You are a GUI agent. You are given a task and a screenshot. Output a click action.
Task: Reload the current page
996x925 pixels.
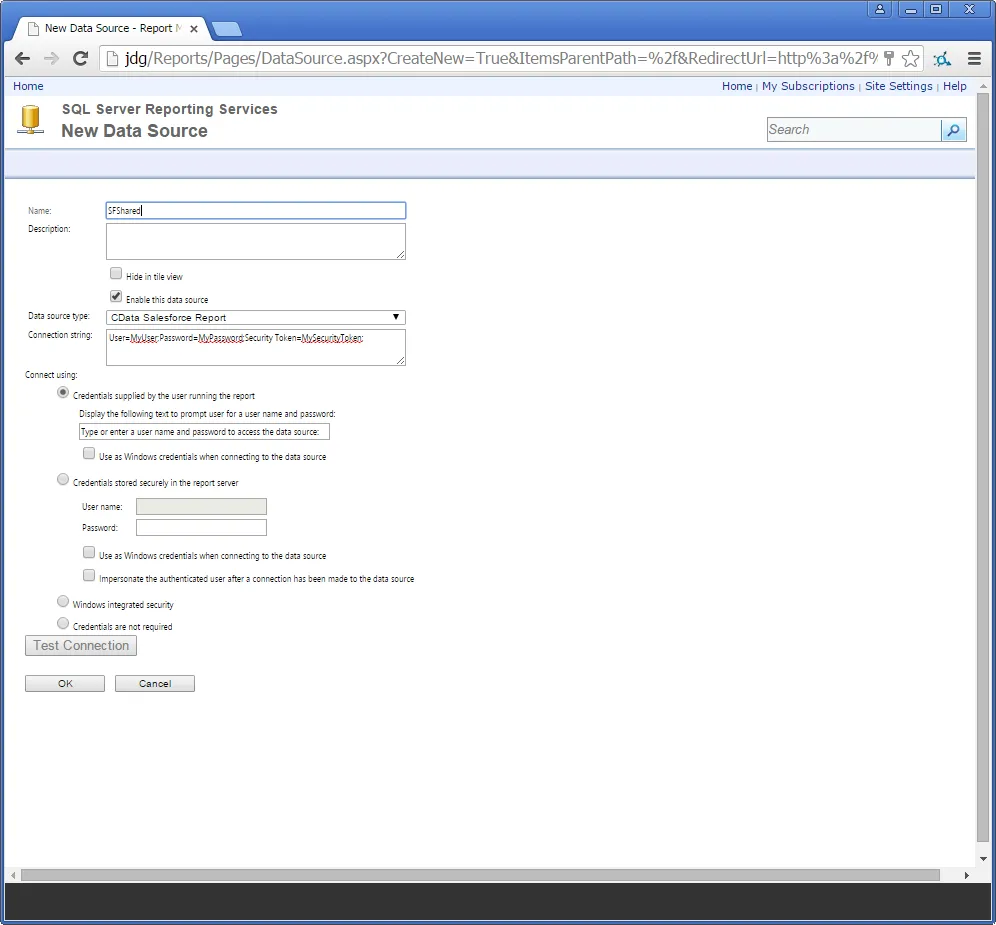[80, 58]
